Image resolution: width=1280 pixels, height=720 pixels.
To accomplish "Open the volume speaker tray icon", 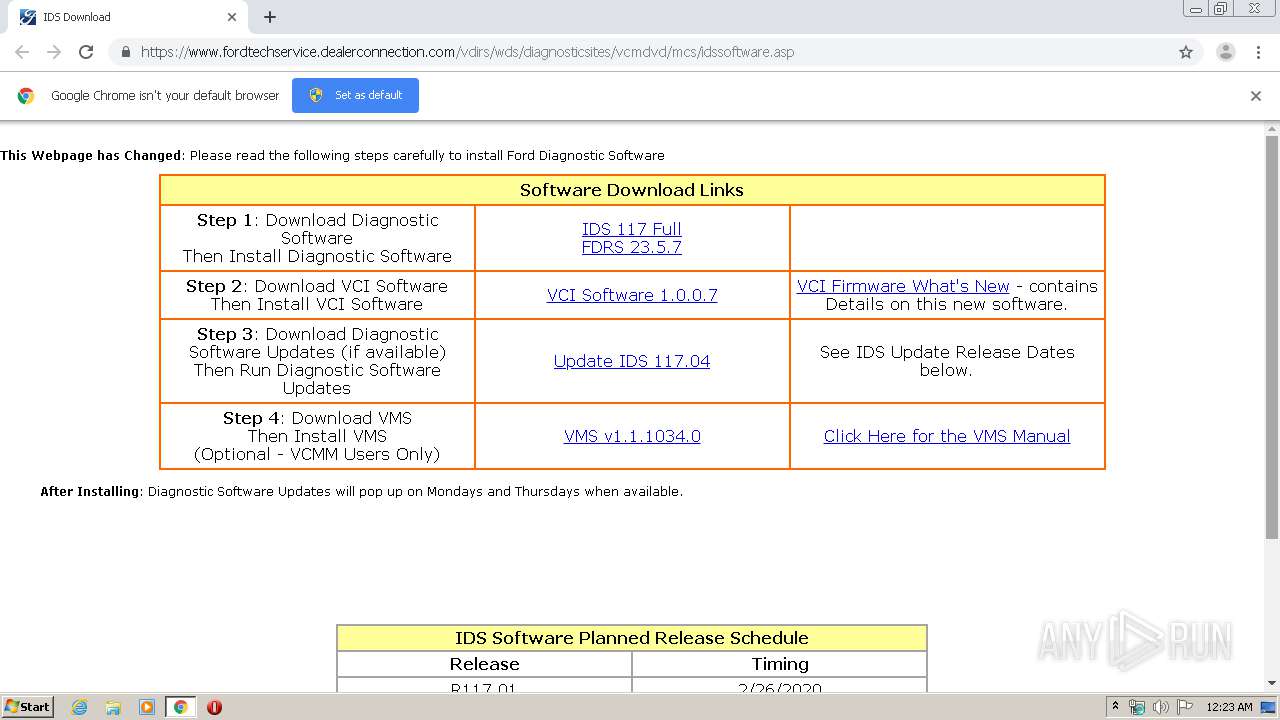I will point(1160,707).
